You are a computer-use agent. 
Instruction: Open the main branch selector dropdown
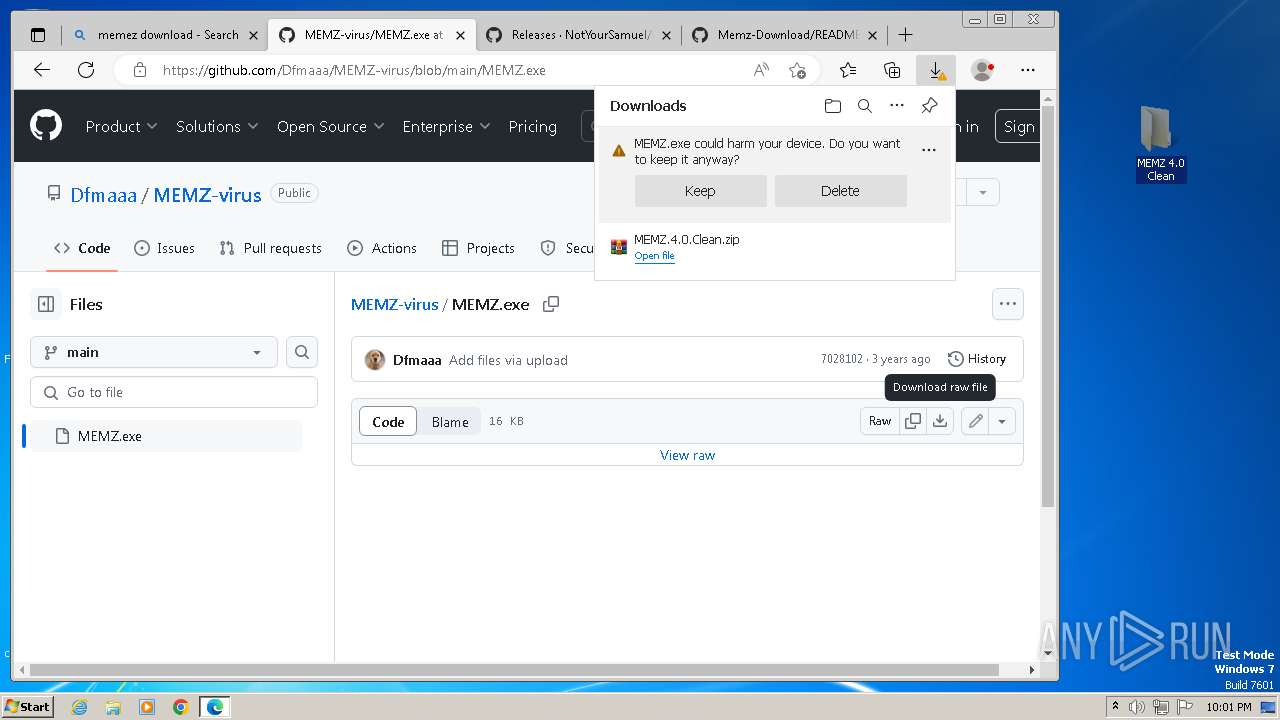point(154,352)
